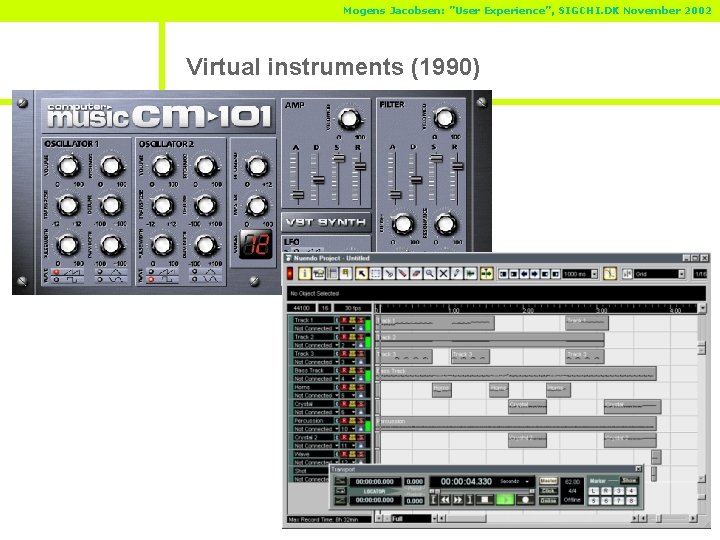The image size is (720, 540).
Task: Click the Snap toggle icon left of Grid
Action: click(627, 274)
